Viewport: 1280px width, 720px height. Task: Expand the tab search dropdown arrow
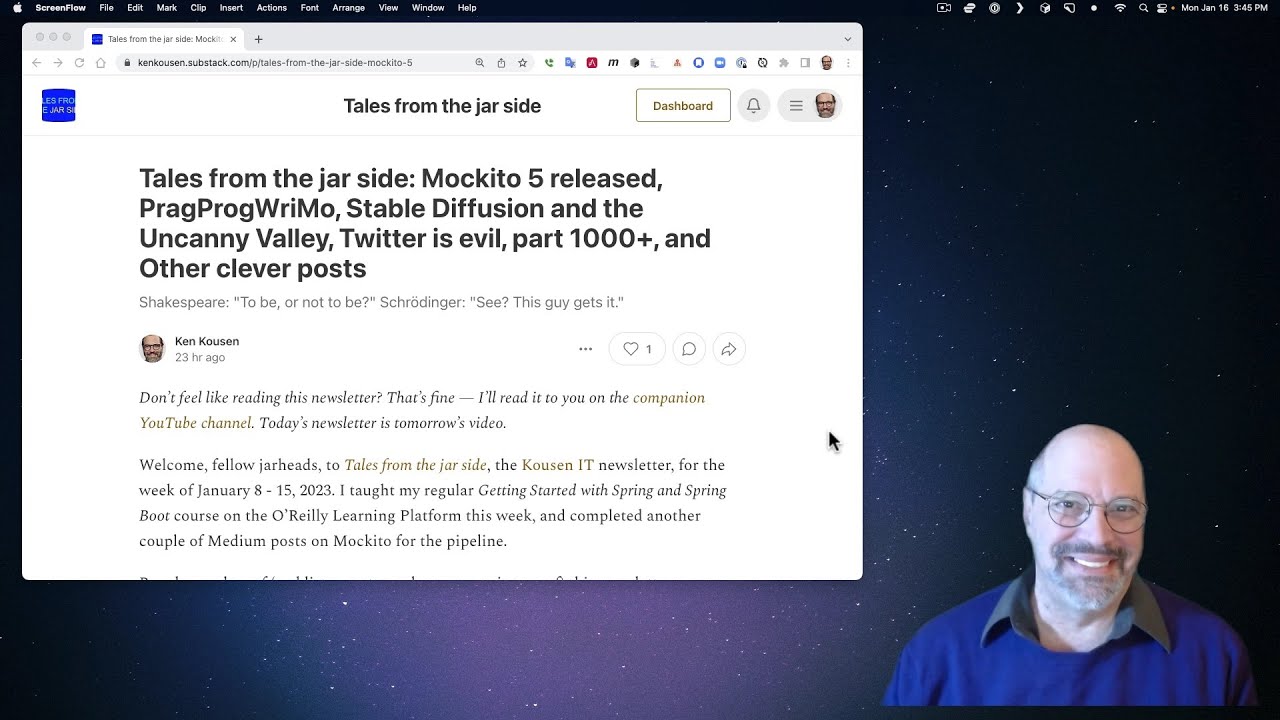click(x=848, y=39)
